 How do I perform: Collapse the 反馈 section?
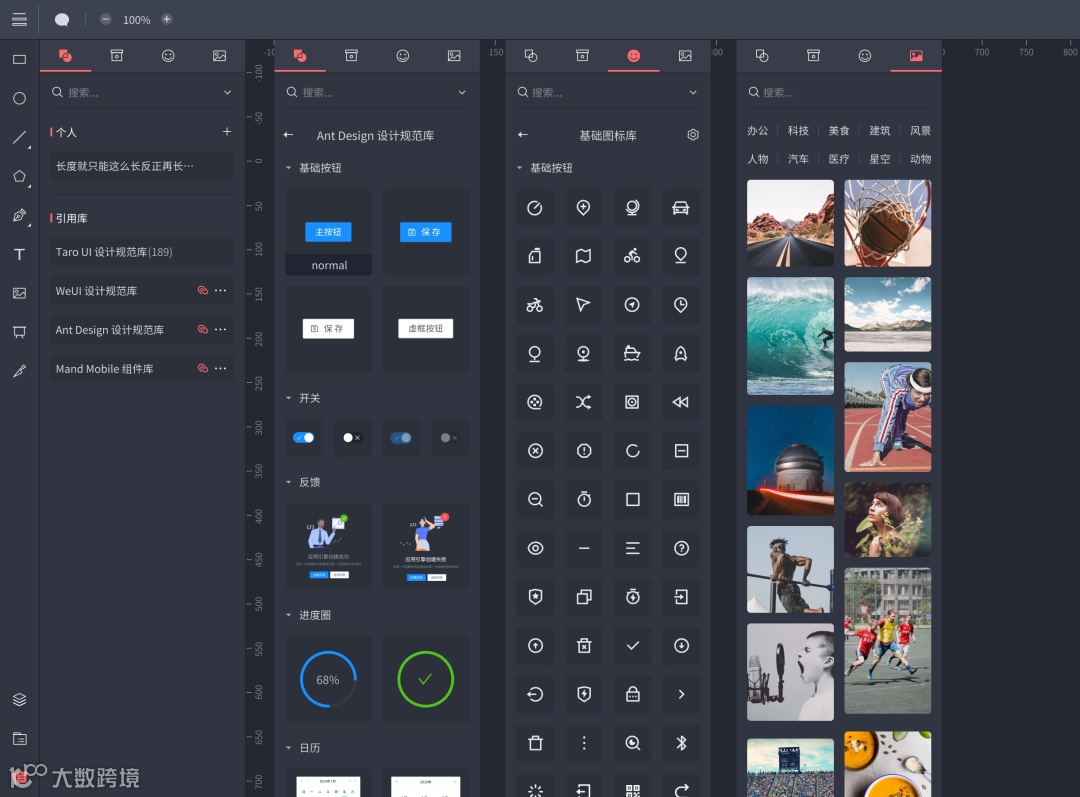[x=289, y=482]
